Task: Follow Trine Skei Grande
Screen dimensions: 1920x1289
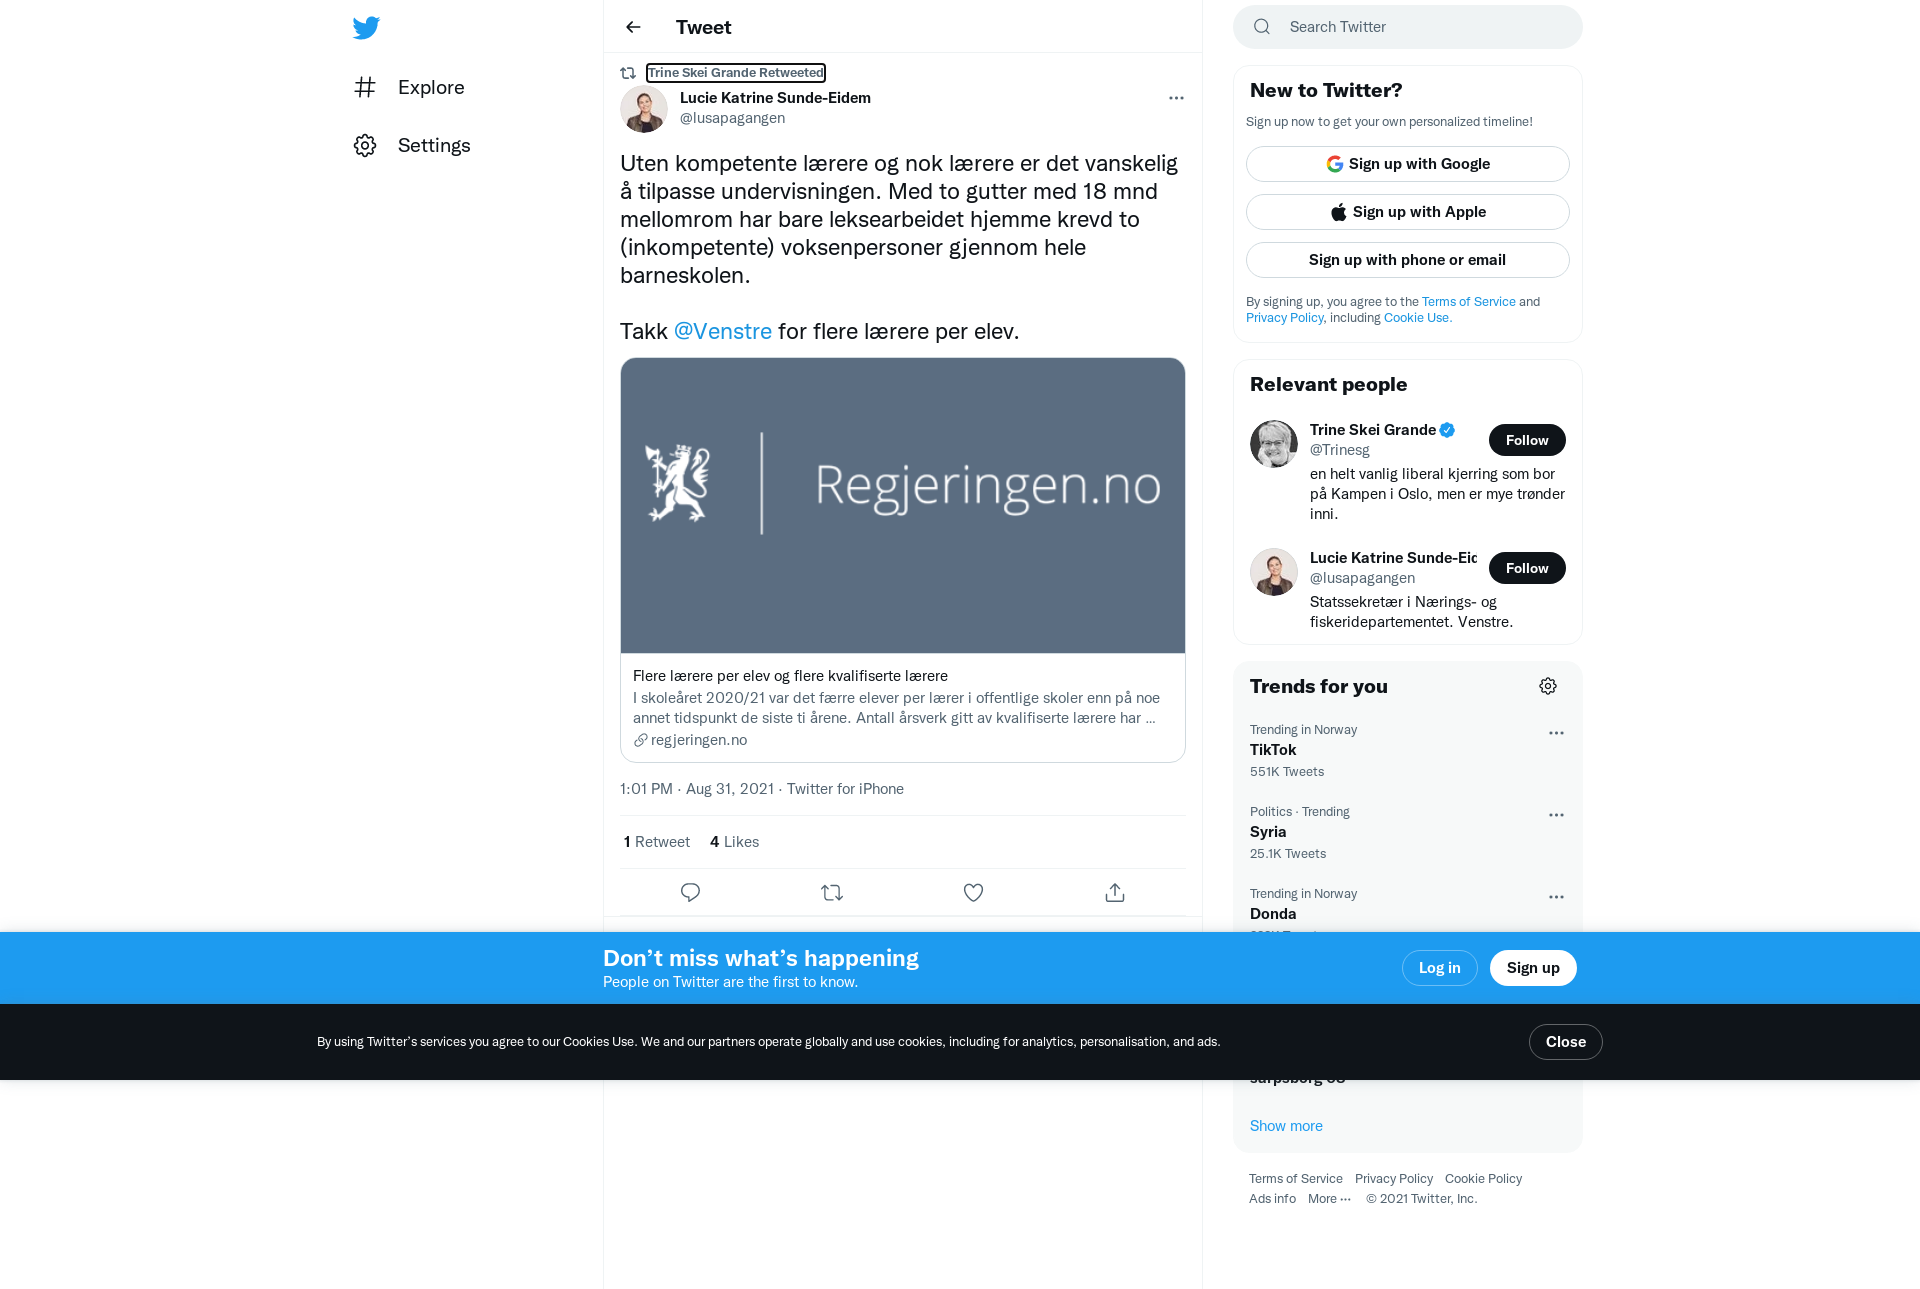Action: (1527, 440)
